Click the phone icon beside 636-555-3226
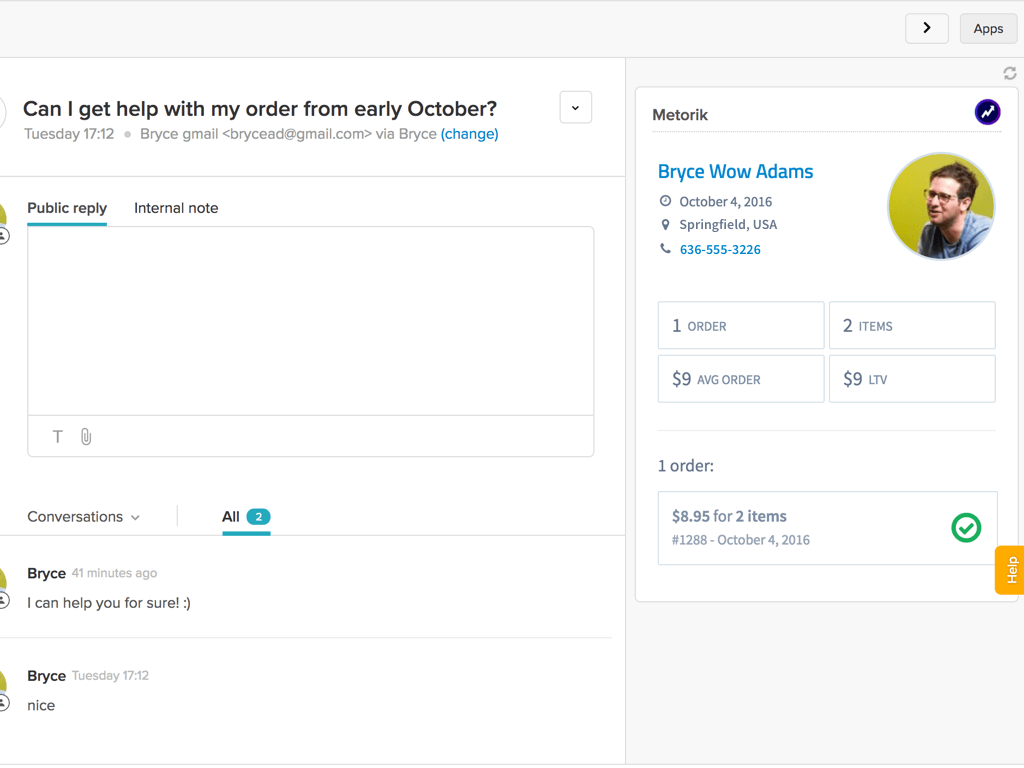Image resolution: width=1024 pixels, height=768 pixels. pos(666,249)
